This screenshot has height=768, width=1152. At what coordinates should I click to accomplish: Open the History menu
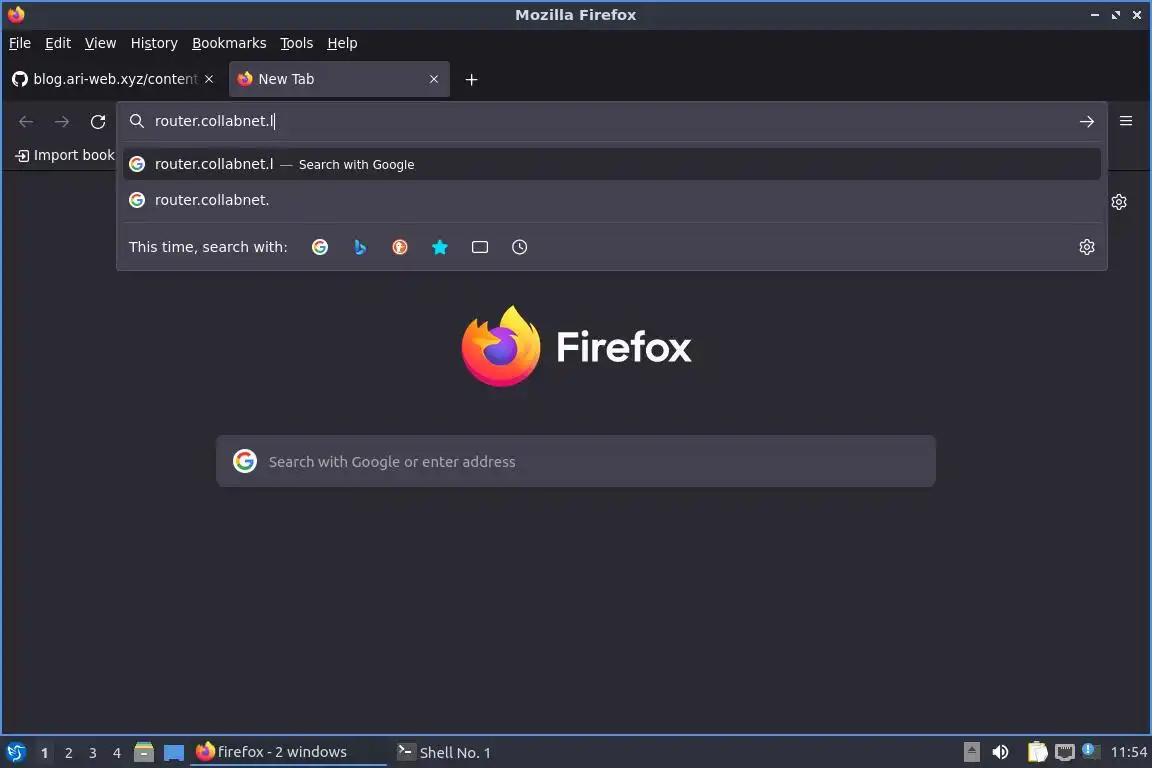pyautogui.click(x=154, y=43)
